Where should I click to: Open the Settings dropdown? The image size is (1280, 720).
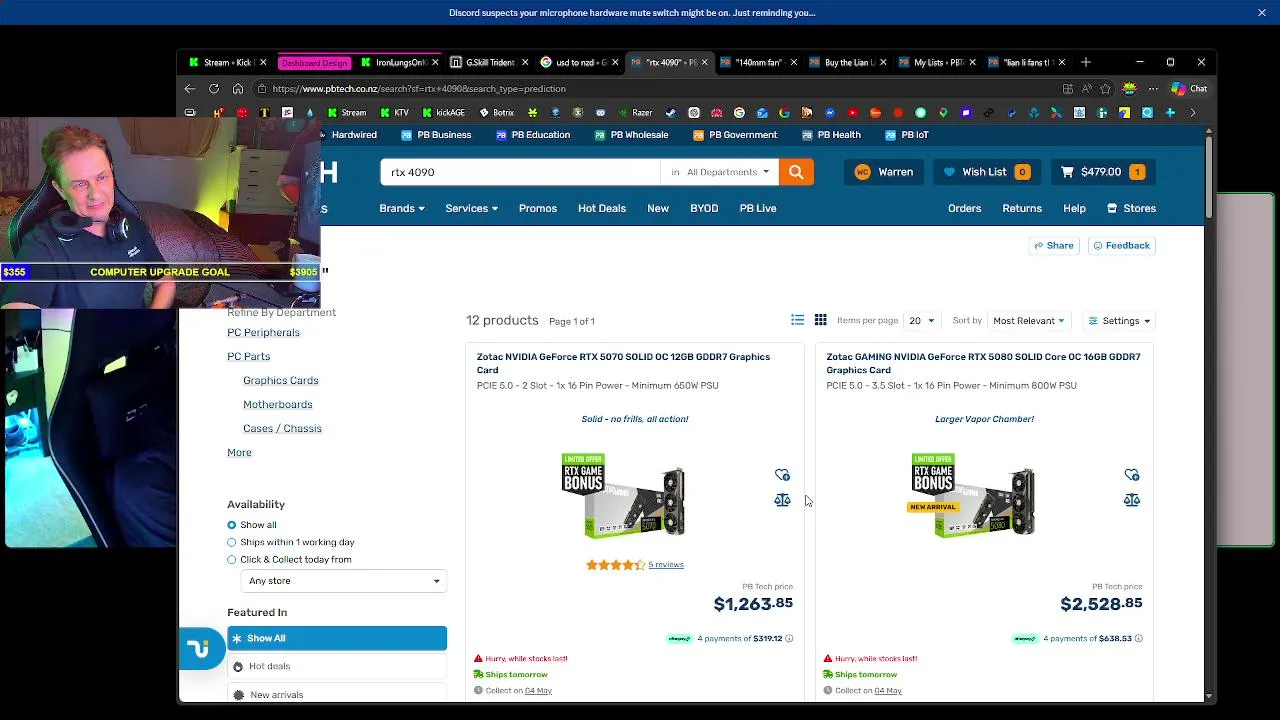pyautogui.click(x=1119, y=321)
